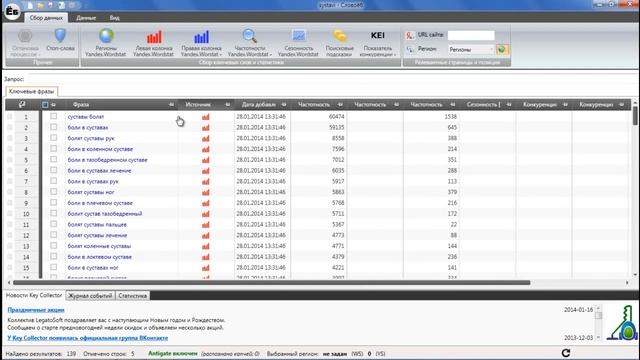Open the Стоп-слова shield tool

pyautogui.click(x=60, y=40)
